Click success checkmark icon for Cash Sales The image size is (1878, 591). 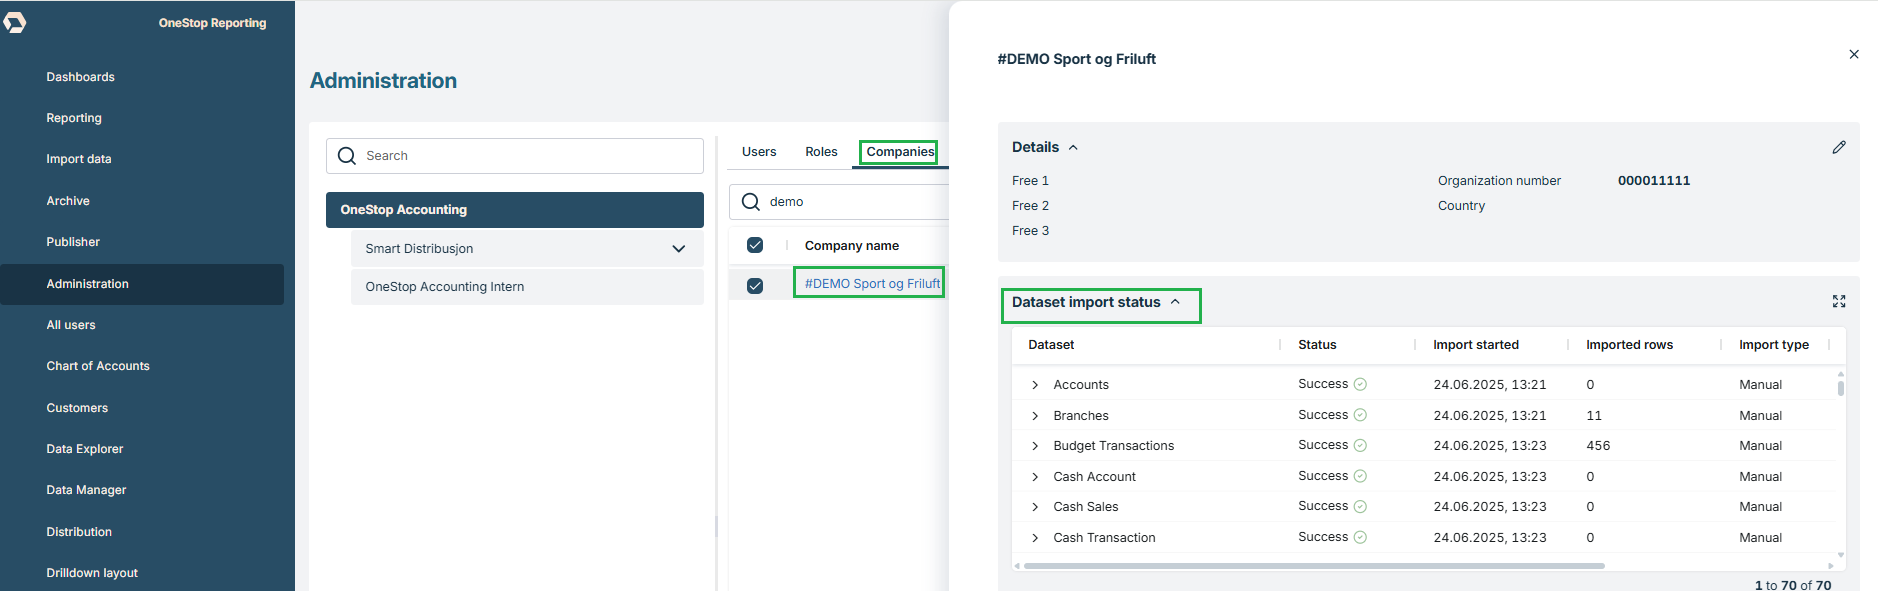point(1360,506)
